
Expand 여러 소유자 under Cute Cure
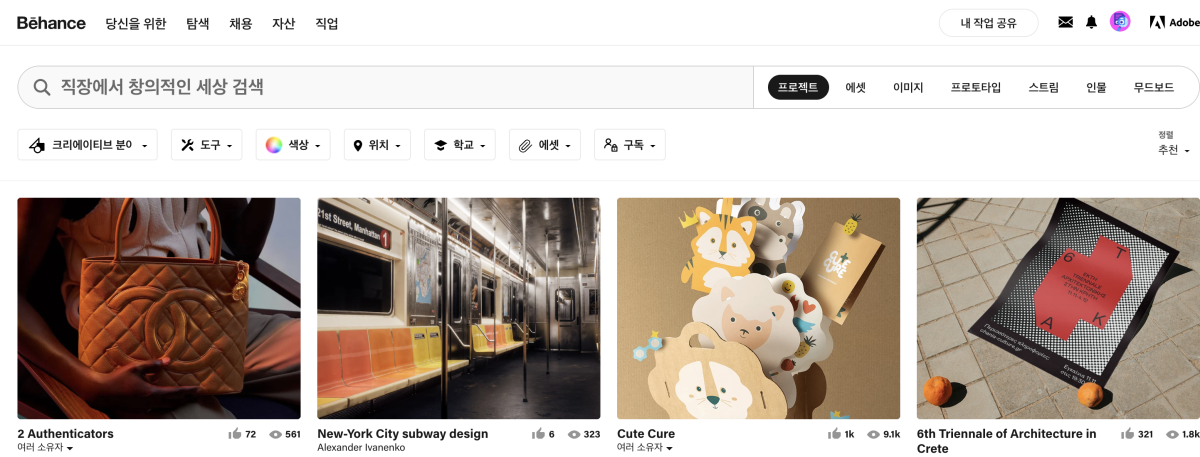coord(645,448)
